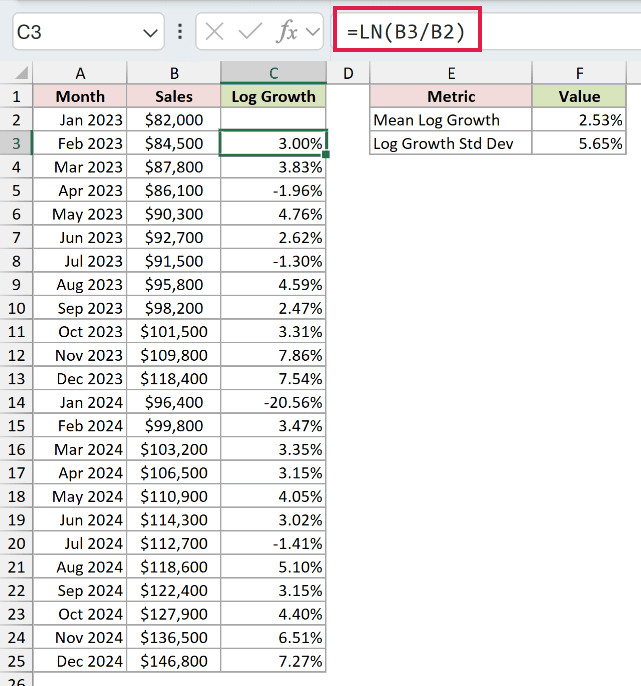Select row 25 header
The height and width of the screenshot is (686, 641).
(x=16, y=661)
